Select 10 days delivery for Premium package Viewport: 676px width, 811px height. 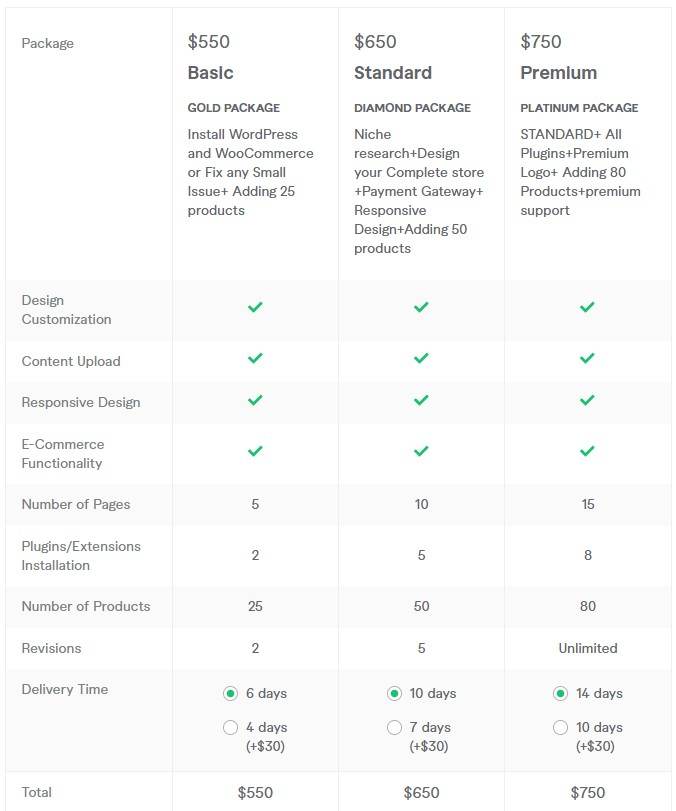562,727
